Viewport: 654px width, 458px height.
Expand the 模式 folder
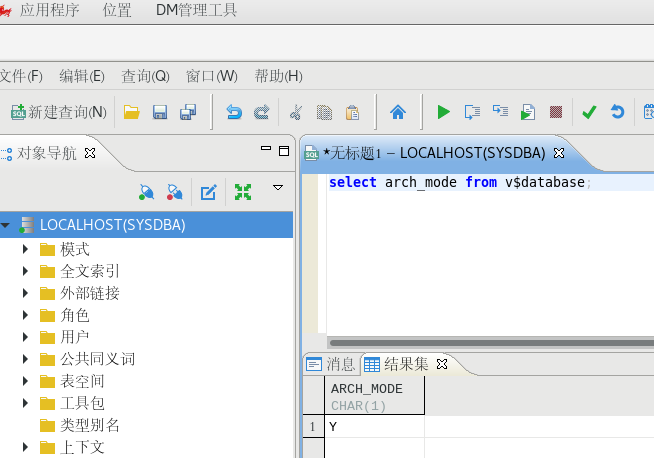tap(25, 249)
